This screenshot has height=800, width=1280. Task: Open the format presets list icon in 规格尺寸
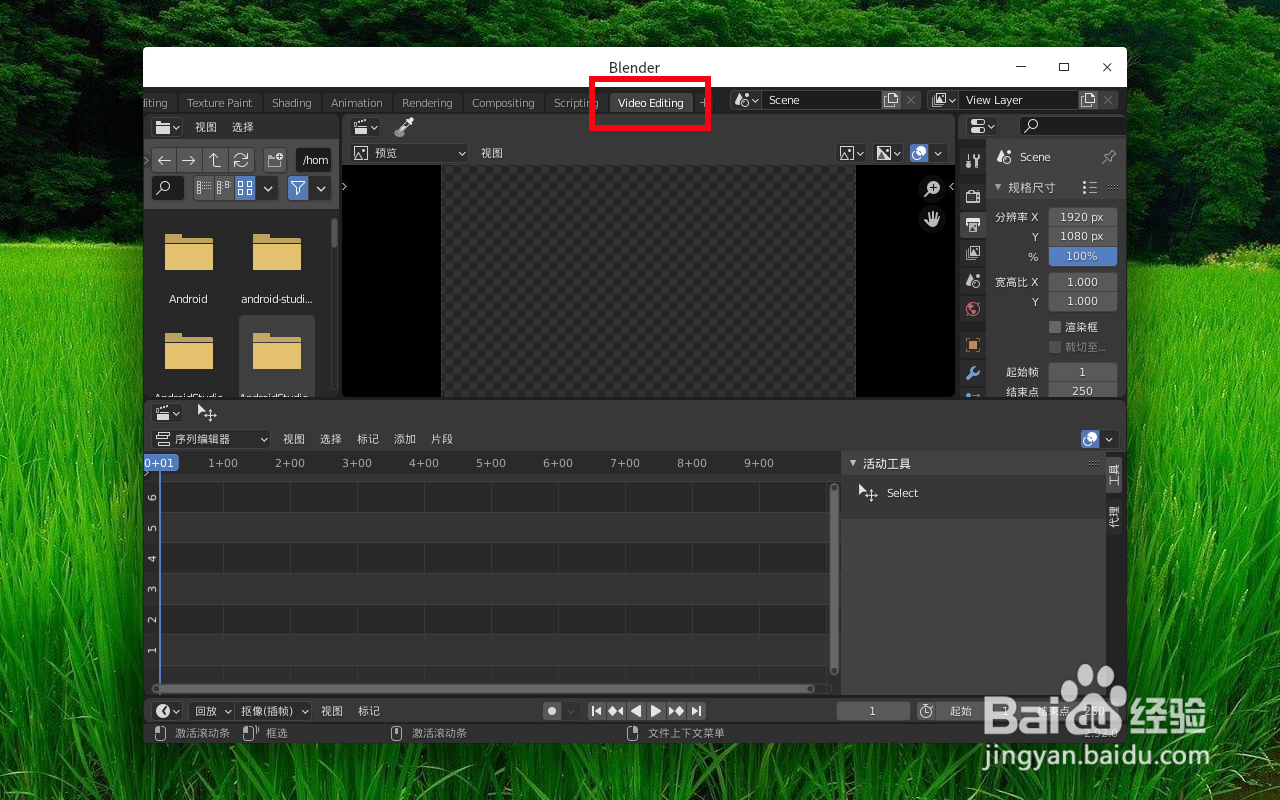1090,188
